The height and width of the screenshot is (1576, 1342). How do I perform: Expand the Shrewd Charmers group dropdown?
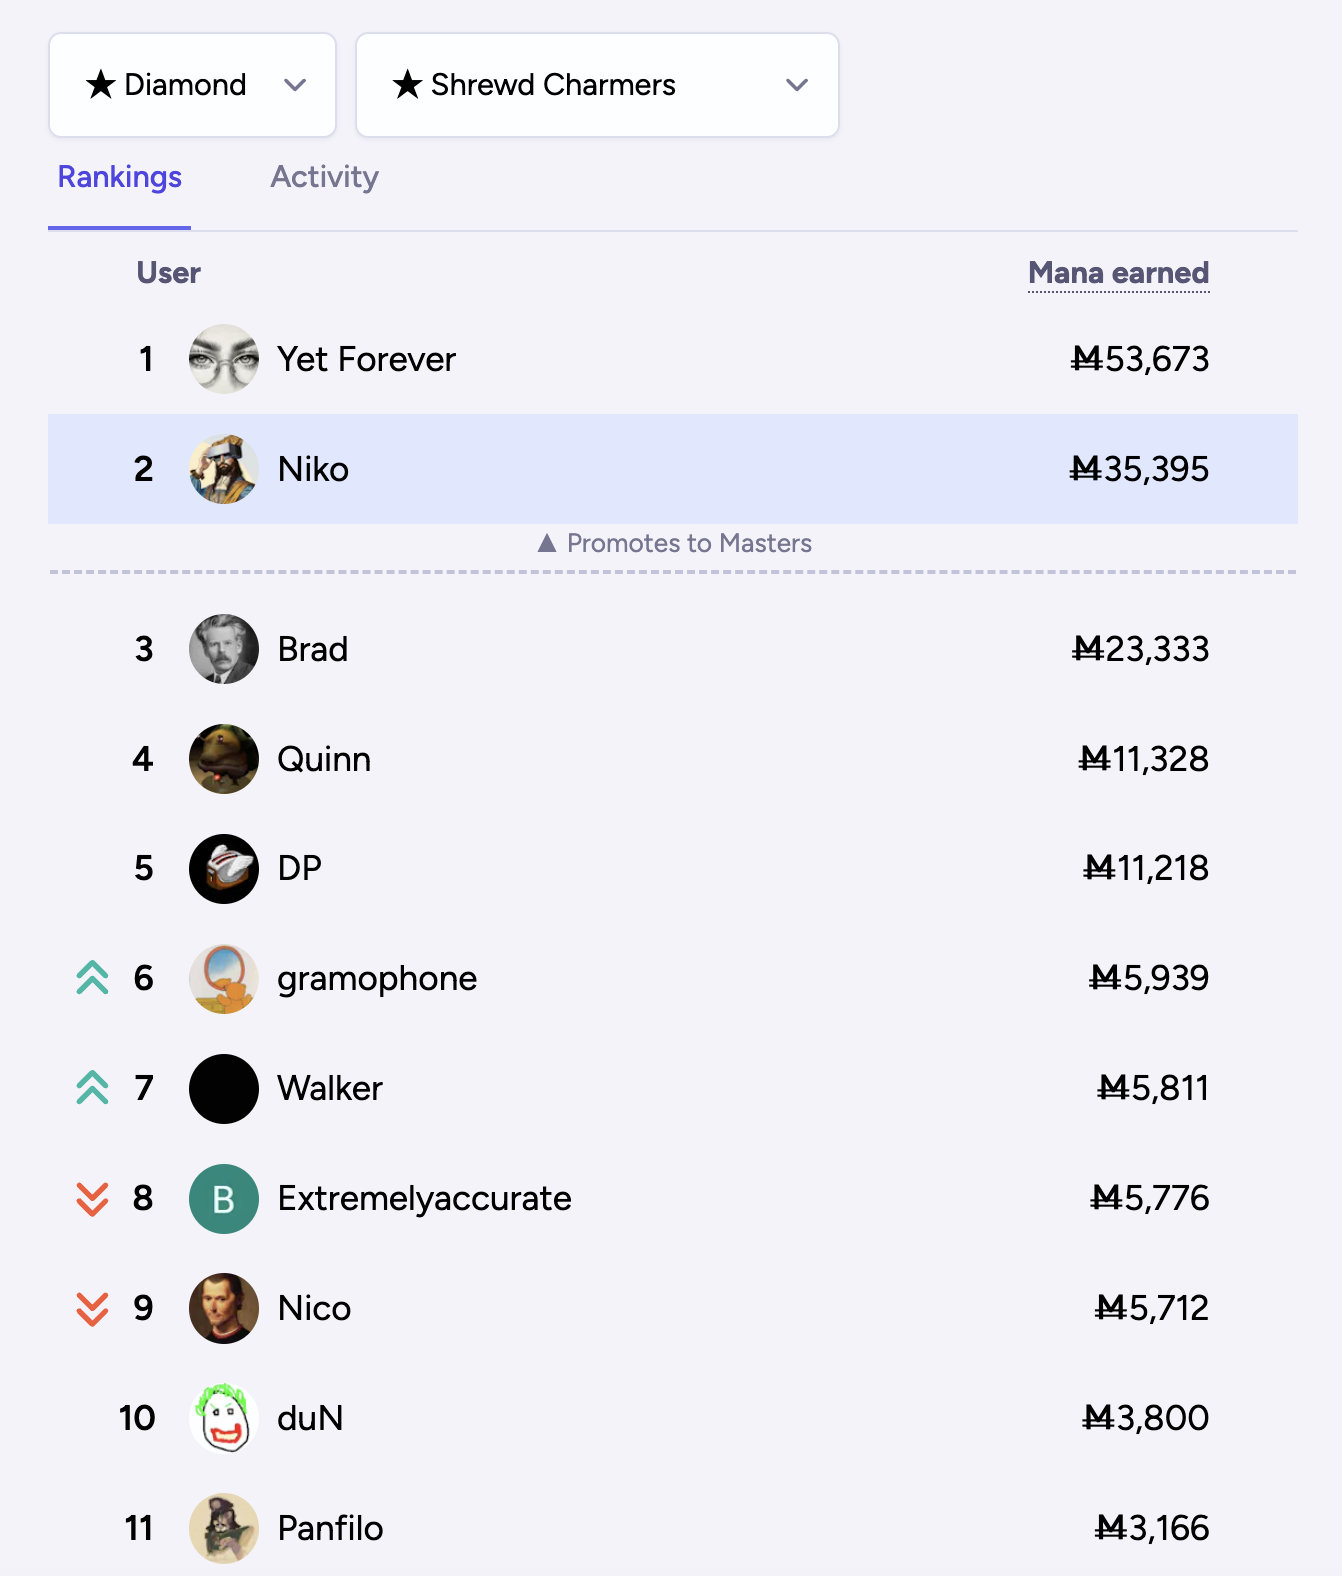pyautogui.click(x=597, y=85)
